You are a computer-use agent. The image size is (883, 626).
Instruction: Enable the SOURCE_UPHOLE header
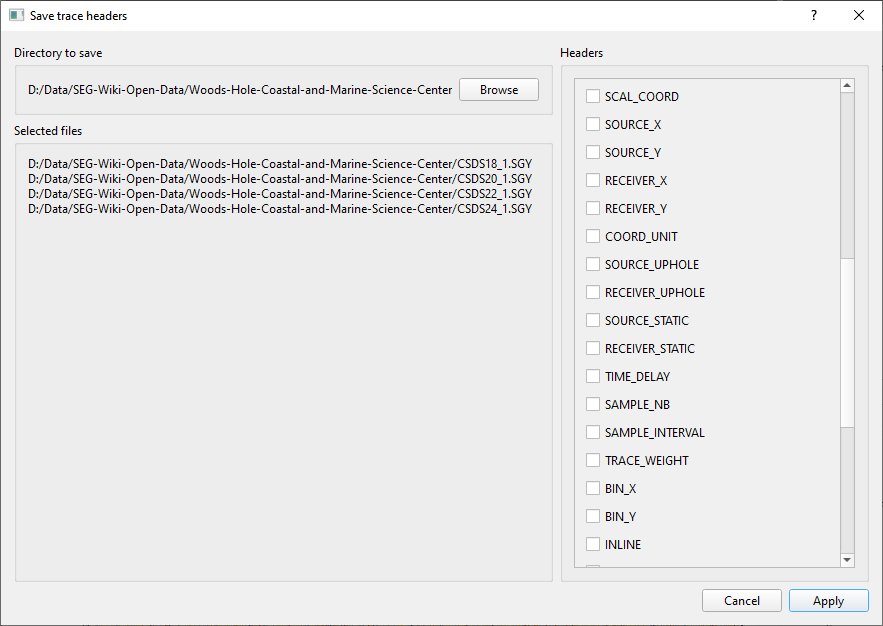[593, 265]
